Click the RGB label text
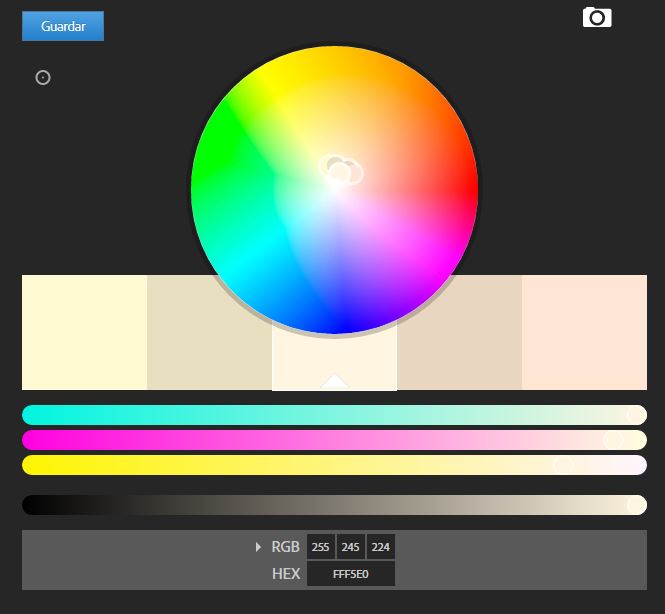The image size is (665, 614). pos(285,547)
